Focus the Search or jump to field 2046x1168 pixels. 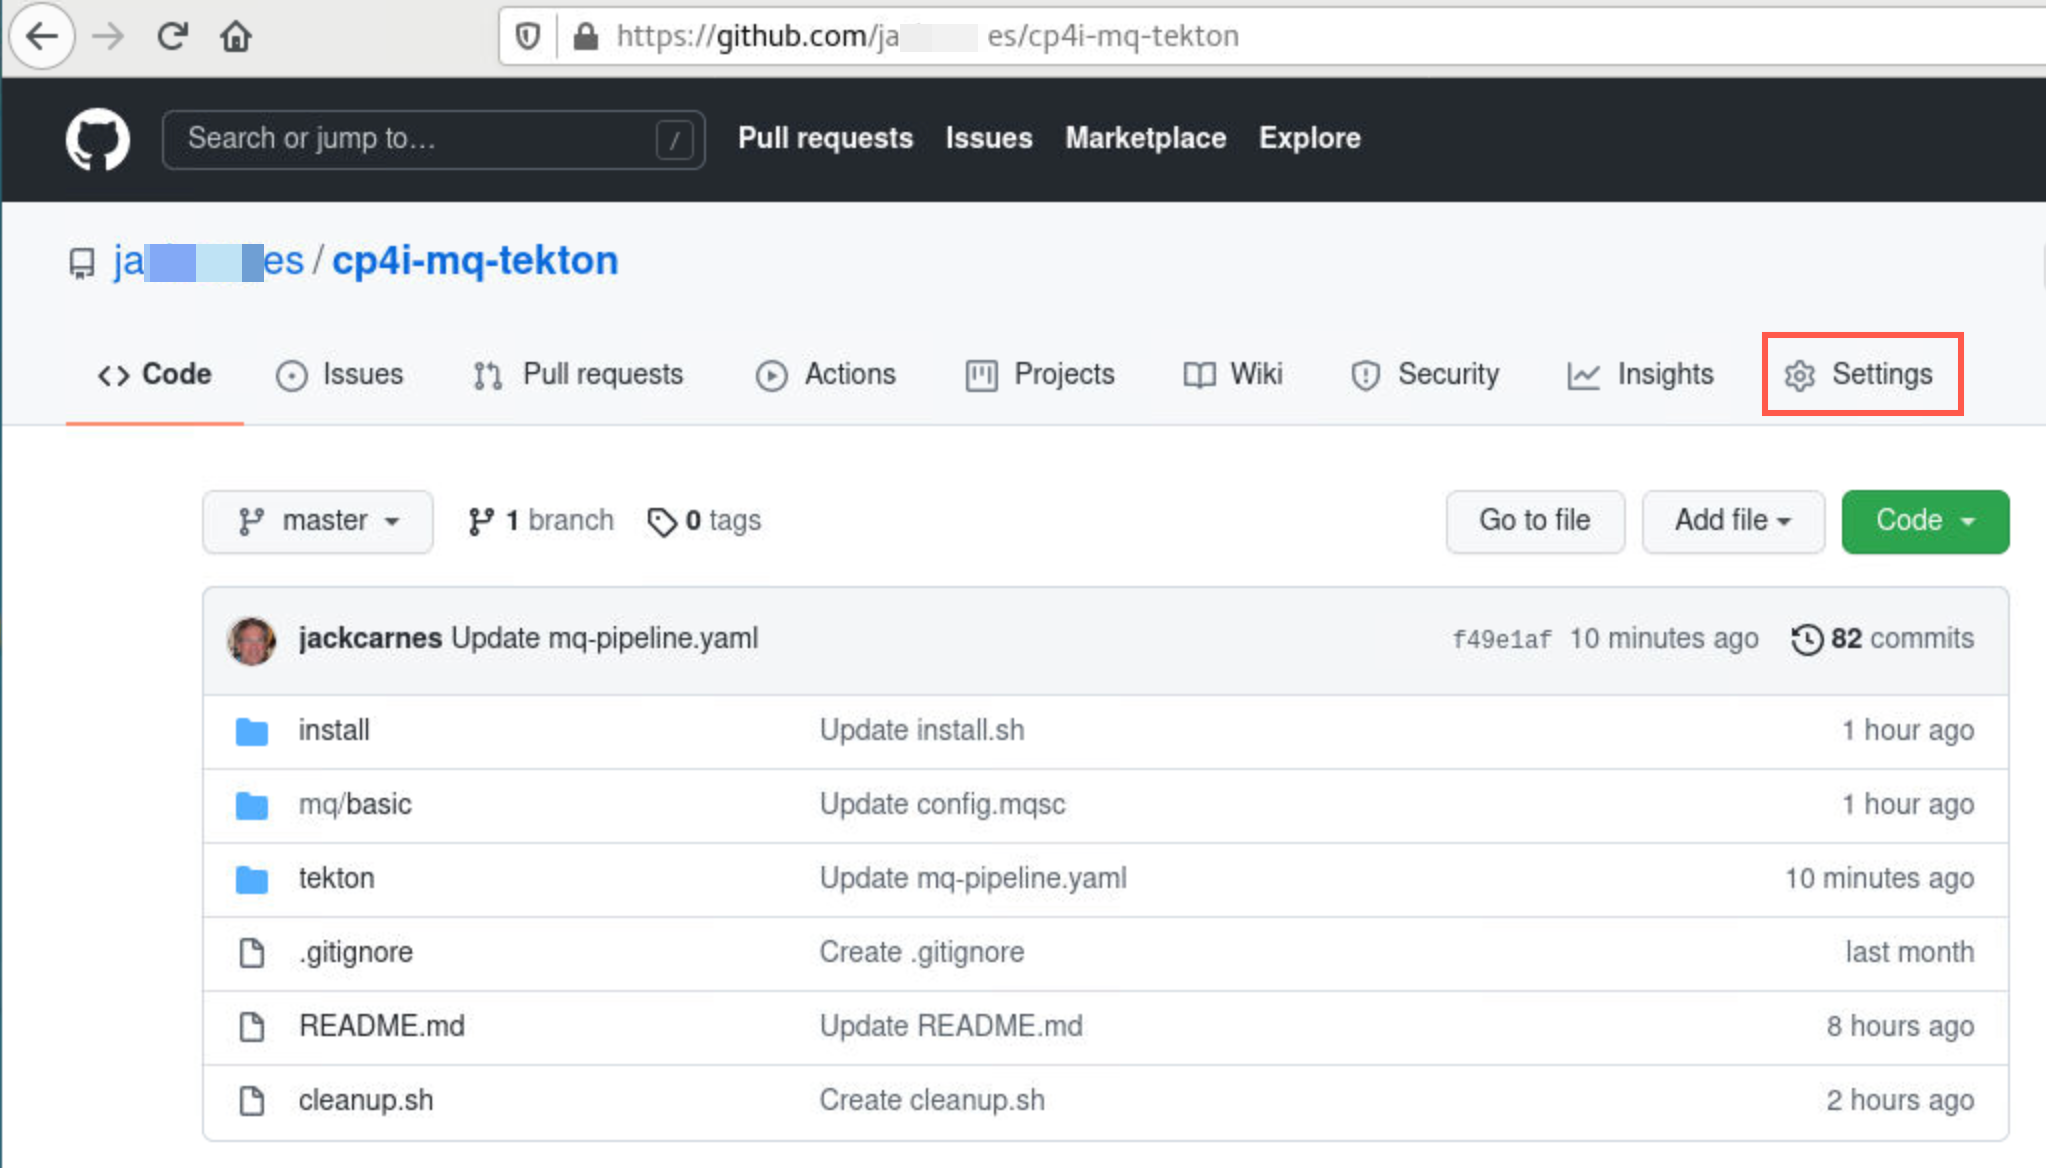[x=433, y=139]
